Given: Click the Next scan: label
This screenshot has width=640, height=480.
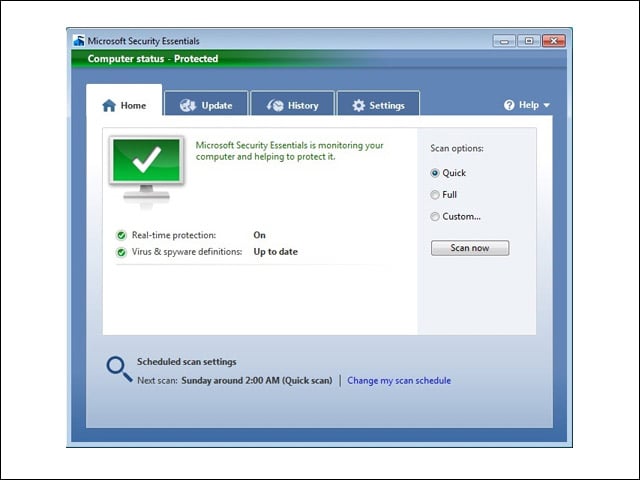Looking at the screenshot, I should tap(157, 380).
